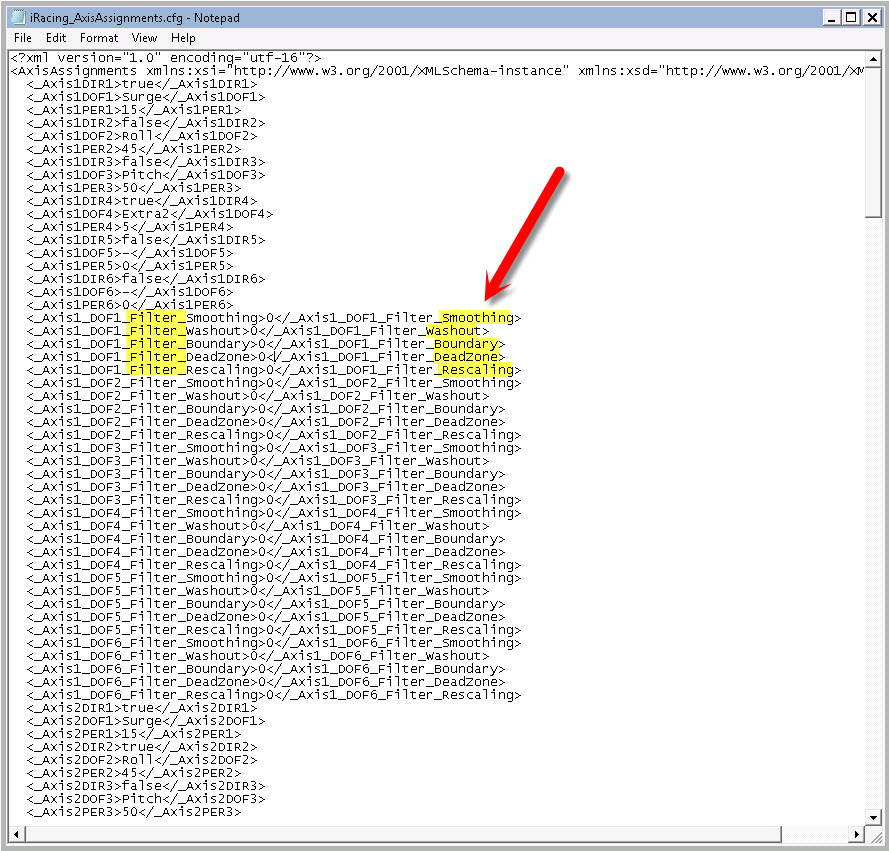The width and height of the screenshot is (889, 851).
Task: Click the Notepad icon in title bar
Action: [x=19, y=18]
